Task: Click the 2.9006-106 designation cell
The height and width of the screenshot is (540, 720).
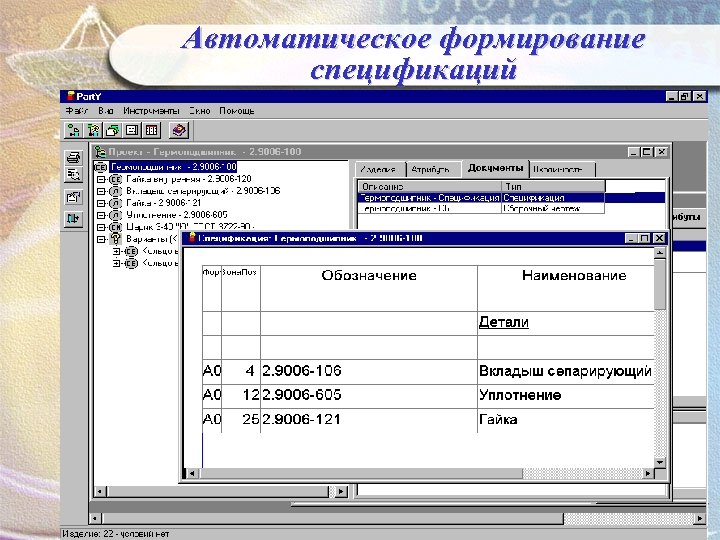Action: pyautogui.click(x=369, y=371)
